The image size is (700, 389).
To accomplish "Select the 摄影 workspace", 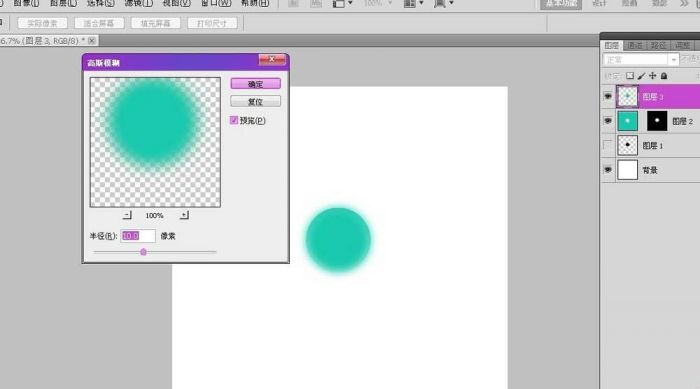I will pos(659,4).
